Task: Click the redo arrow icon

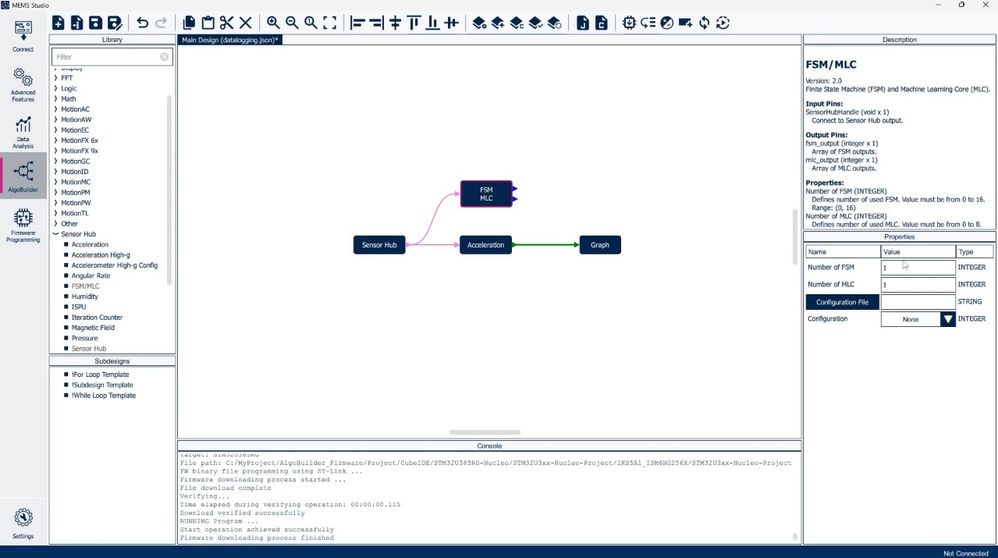Action: tap(162, 23)
